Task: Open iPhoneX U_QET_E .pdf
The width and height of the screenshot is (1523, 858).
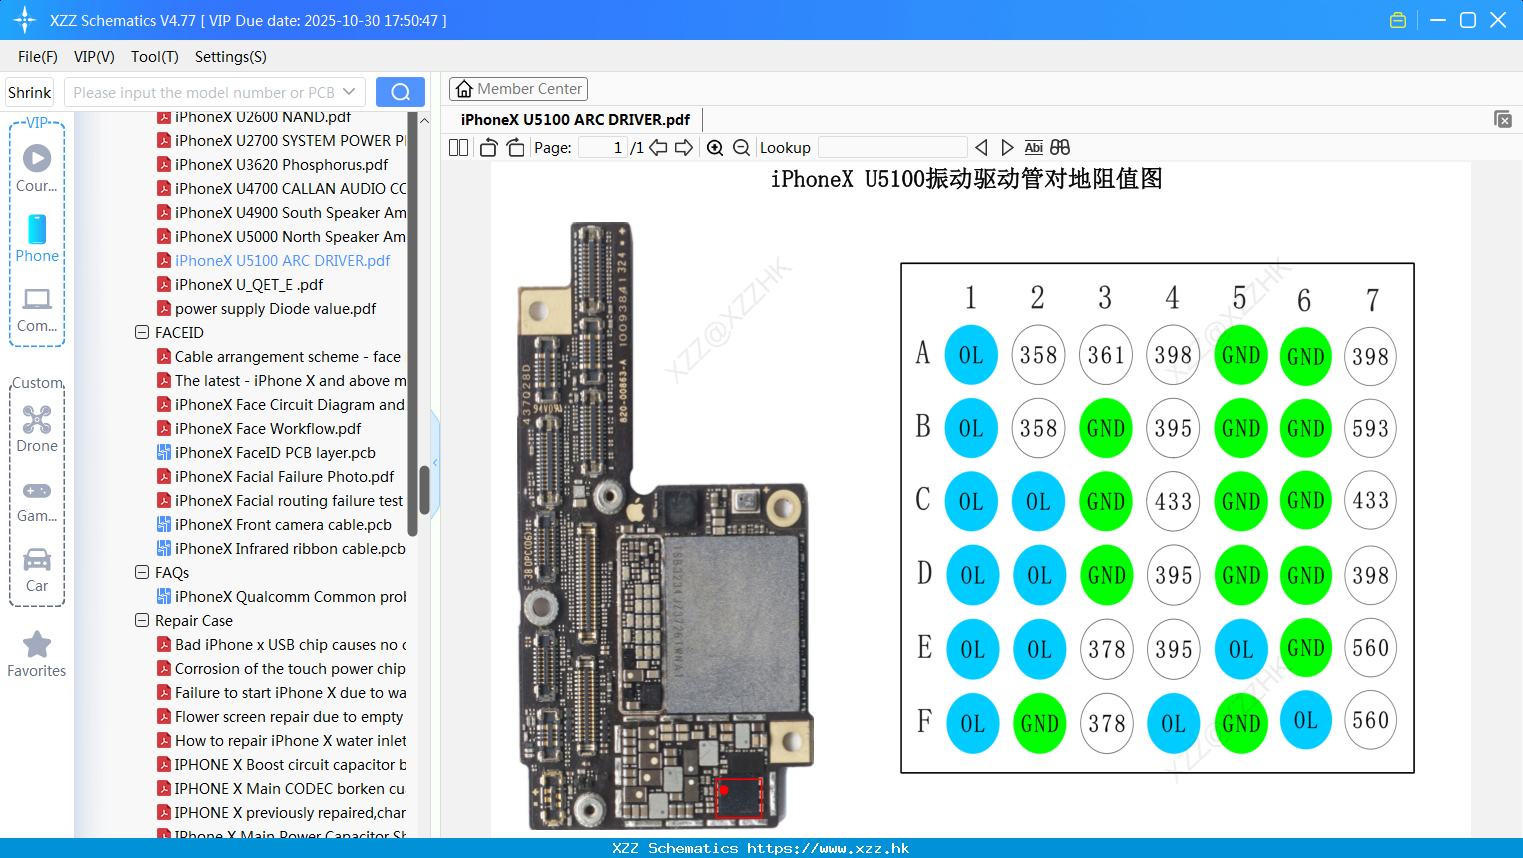Action: (x=248, y=284)
